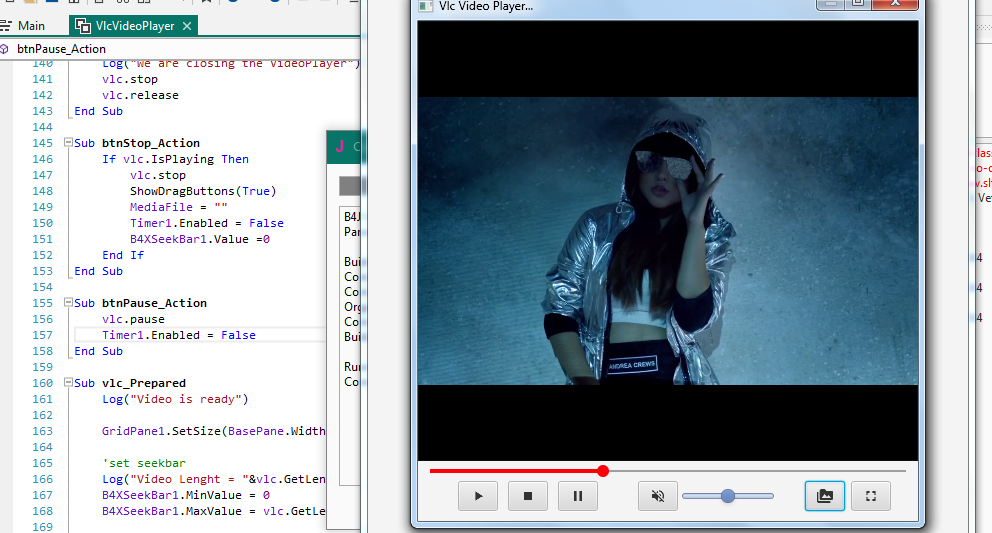
Task: Click the red seek bar handle
Action: pyautogui.click(x=603, y=471)
